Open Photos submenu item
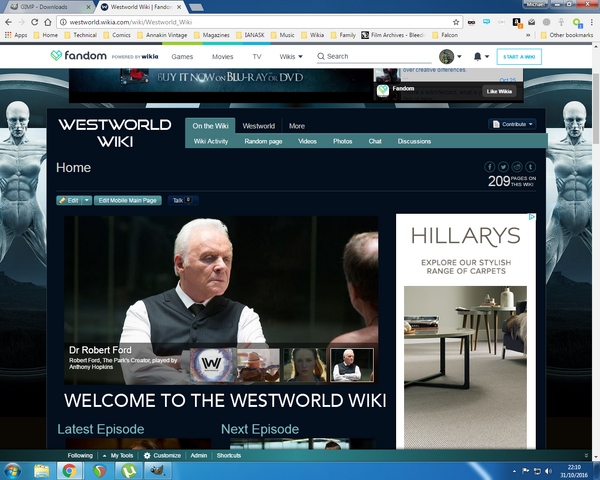Image resolution: width=600 pixels, height=480 pixels. pyautogui.click(x=342, y=141)
